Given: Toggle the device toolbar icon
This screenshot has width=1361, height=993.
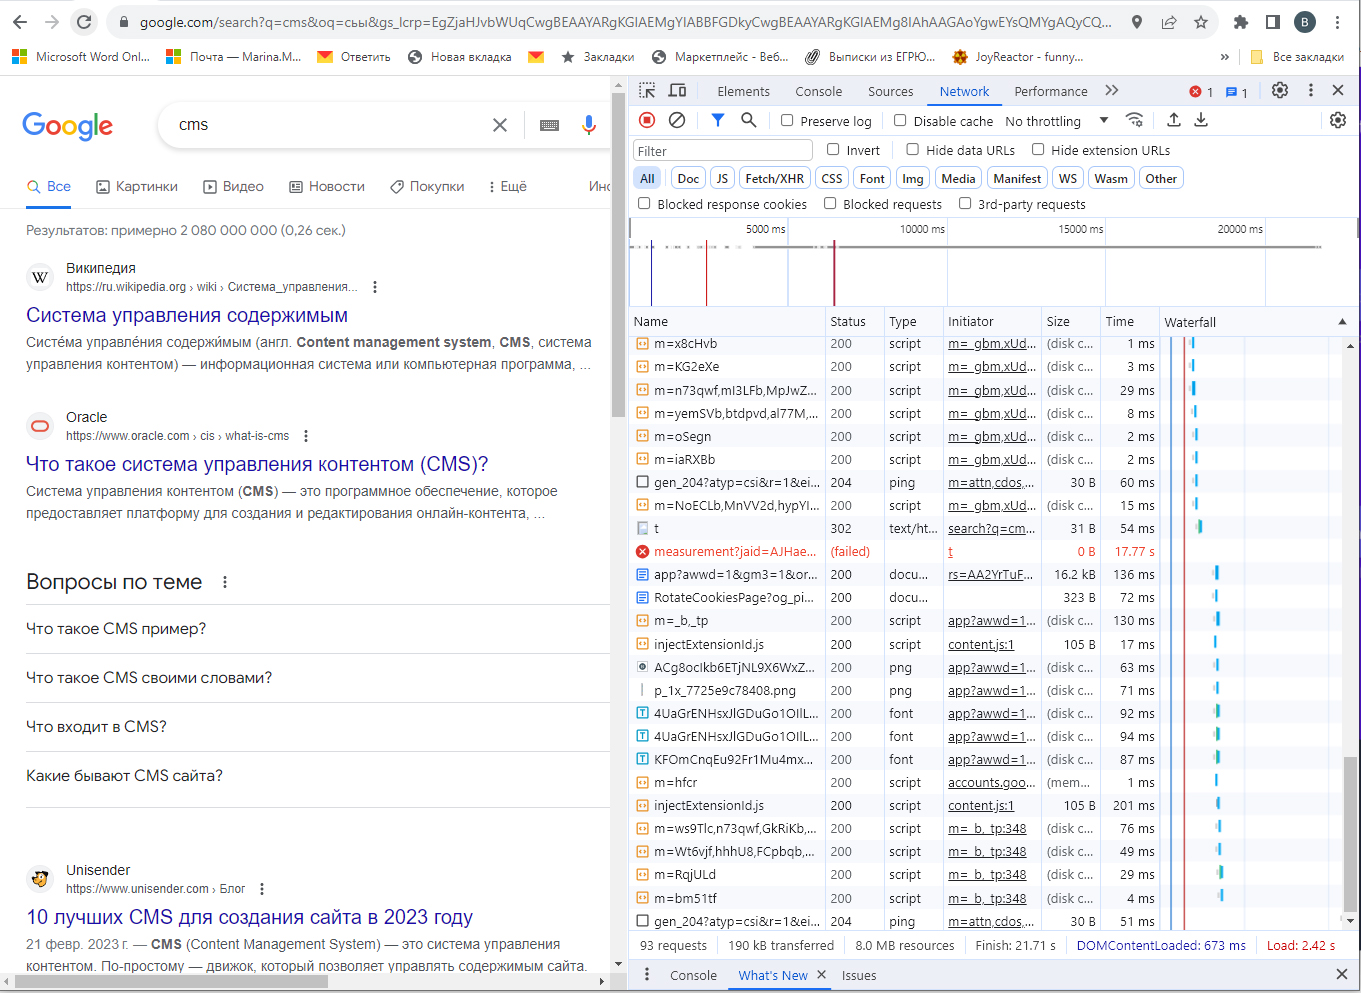Looking at the screenshot, I should (x=677, y=91).
